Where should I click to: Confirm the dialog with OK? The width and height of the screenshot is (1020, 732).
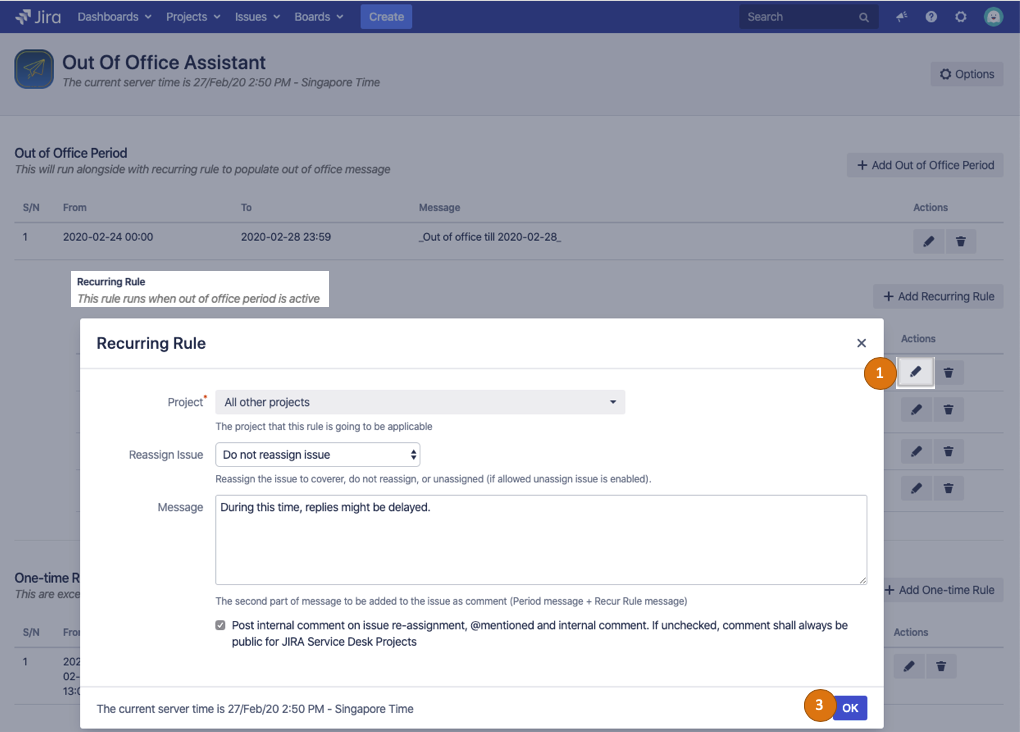(x=849, y=708)
